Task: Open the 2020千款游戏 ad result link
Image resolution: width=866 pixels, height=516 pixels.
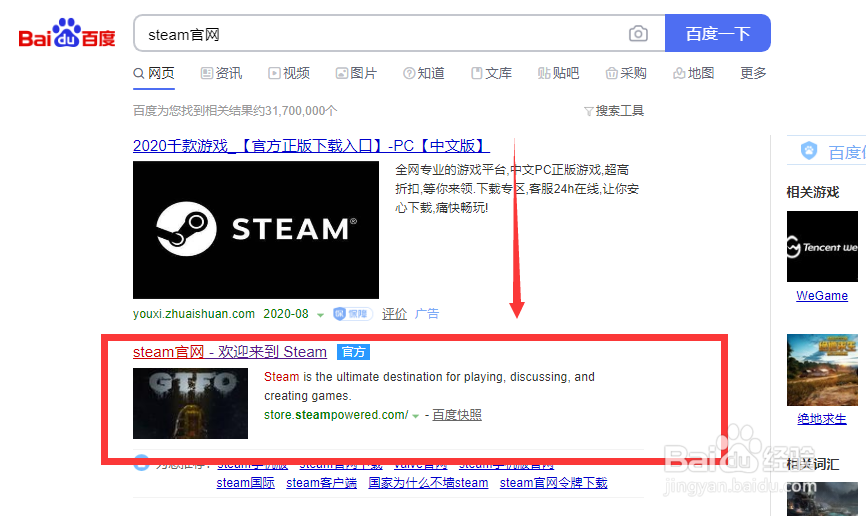Action: [311, 146]
